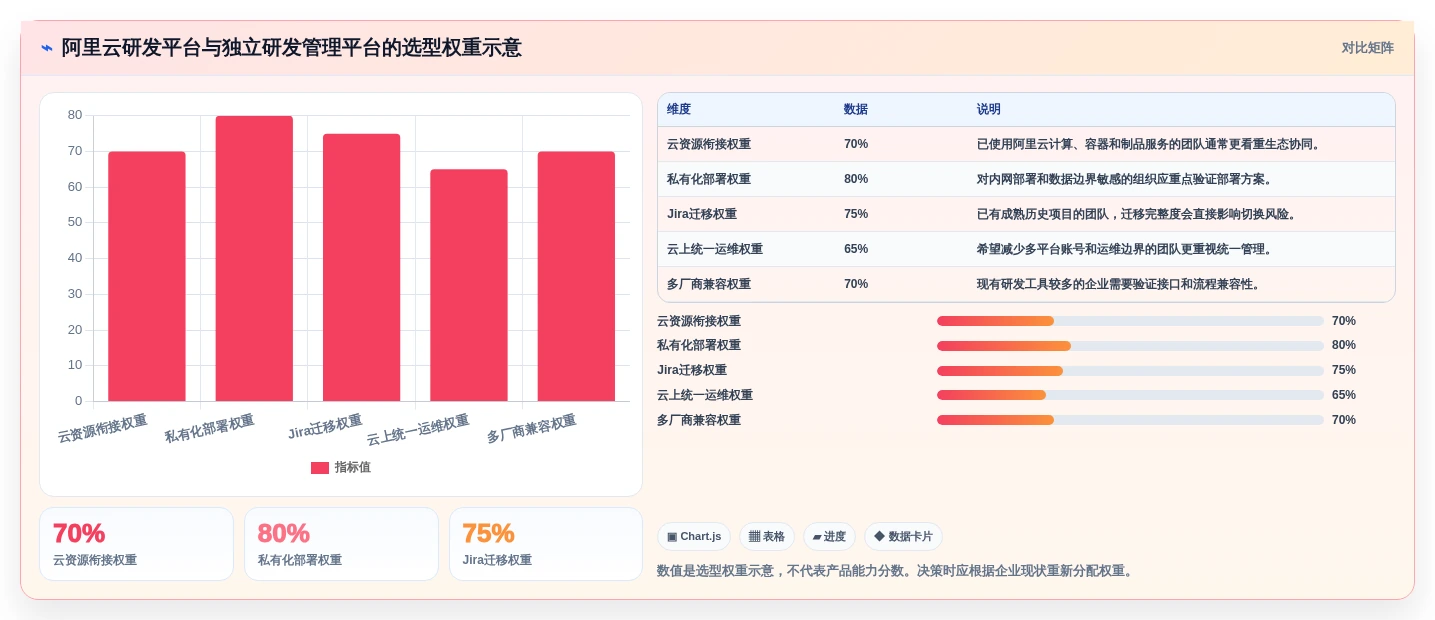Image resolution: width=1435 pixels, height=620 pixels.
Task: Click table cell Jira迁移权重
Action: click(702, 214)
